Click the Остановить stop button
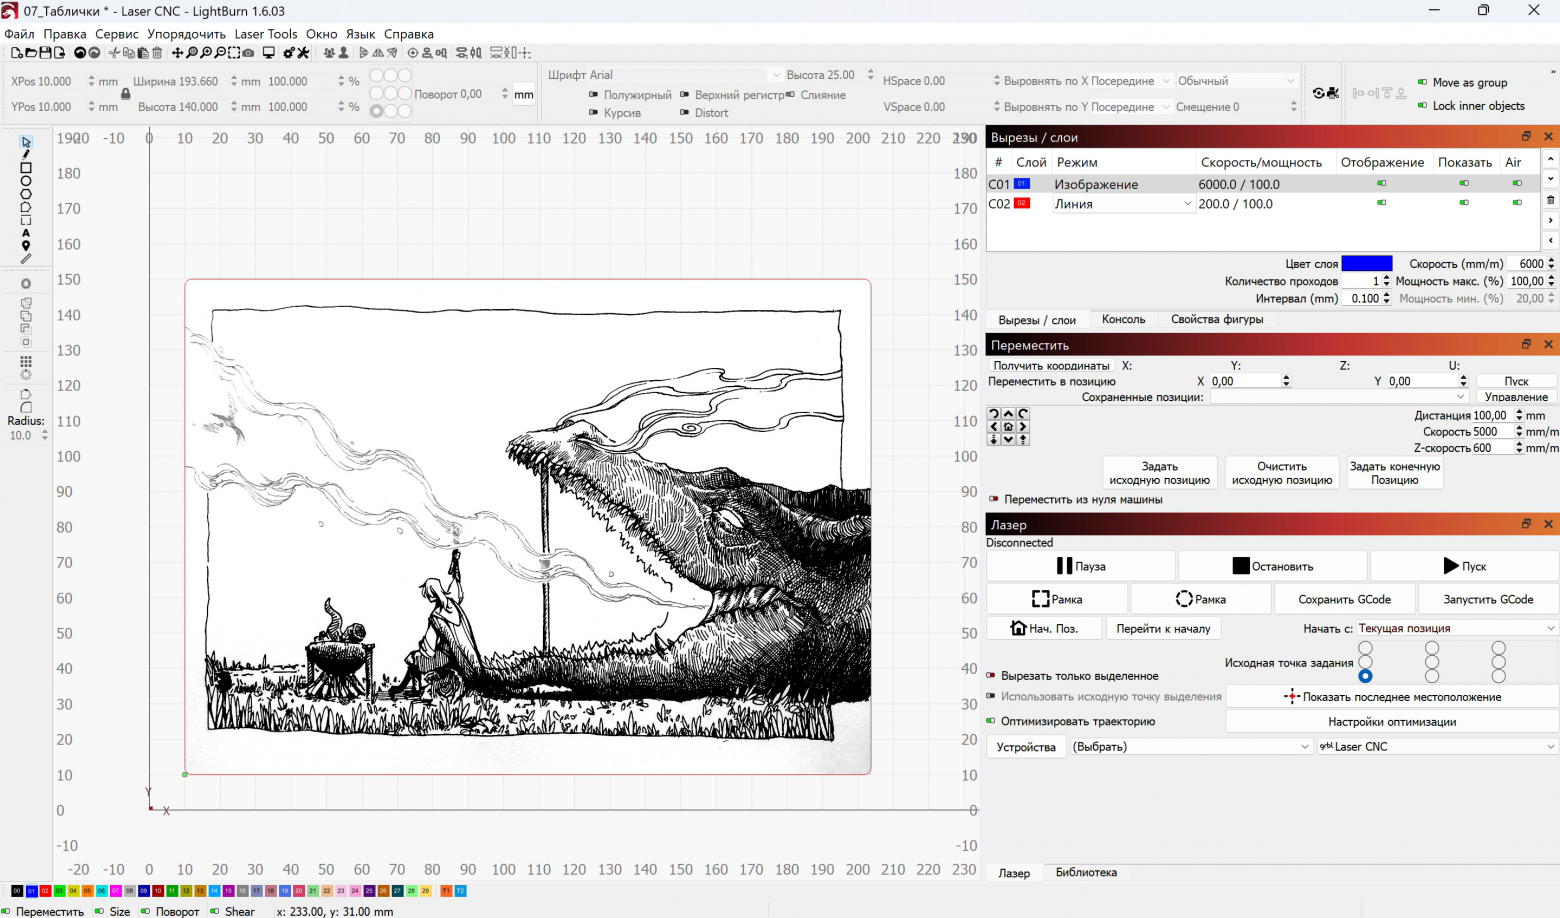Viewport: 1560px width, 918px height. pyautogui.click(x=1273, y=566)
